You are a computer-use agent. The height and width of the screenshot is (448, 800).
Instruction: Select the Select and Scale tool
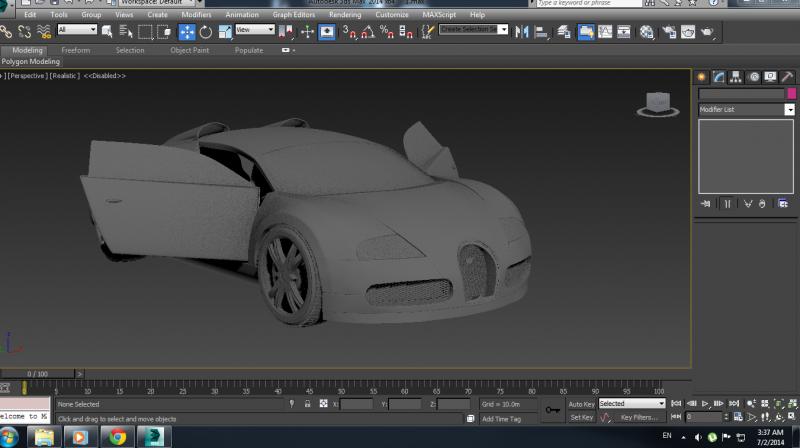tap(224, 32)
